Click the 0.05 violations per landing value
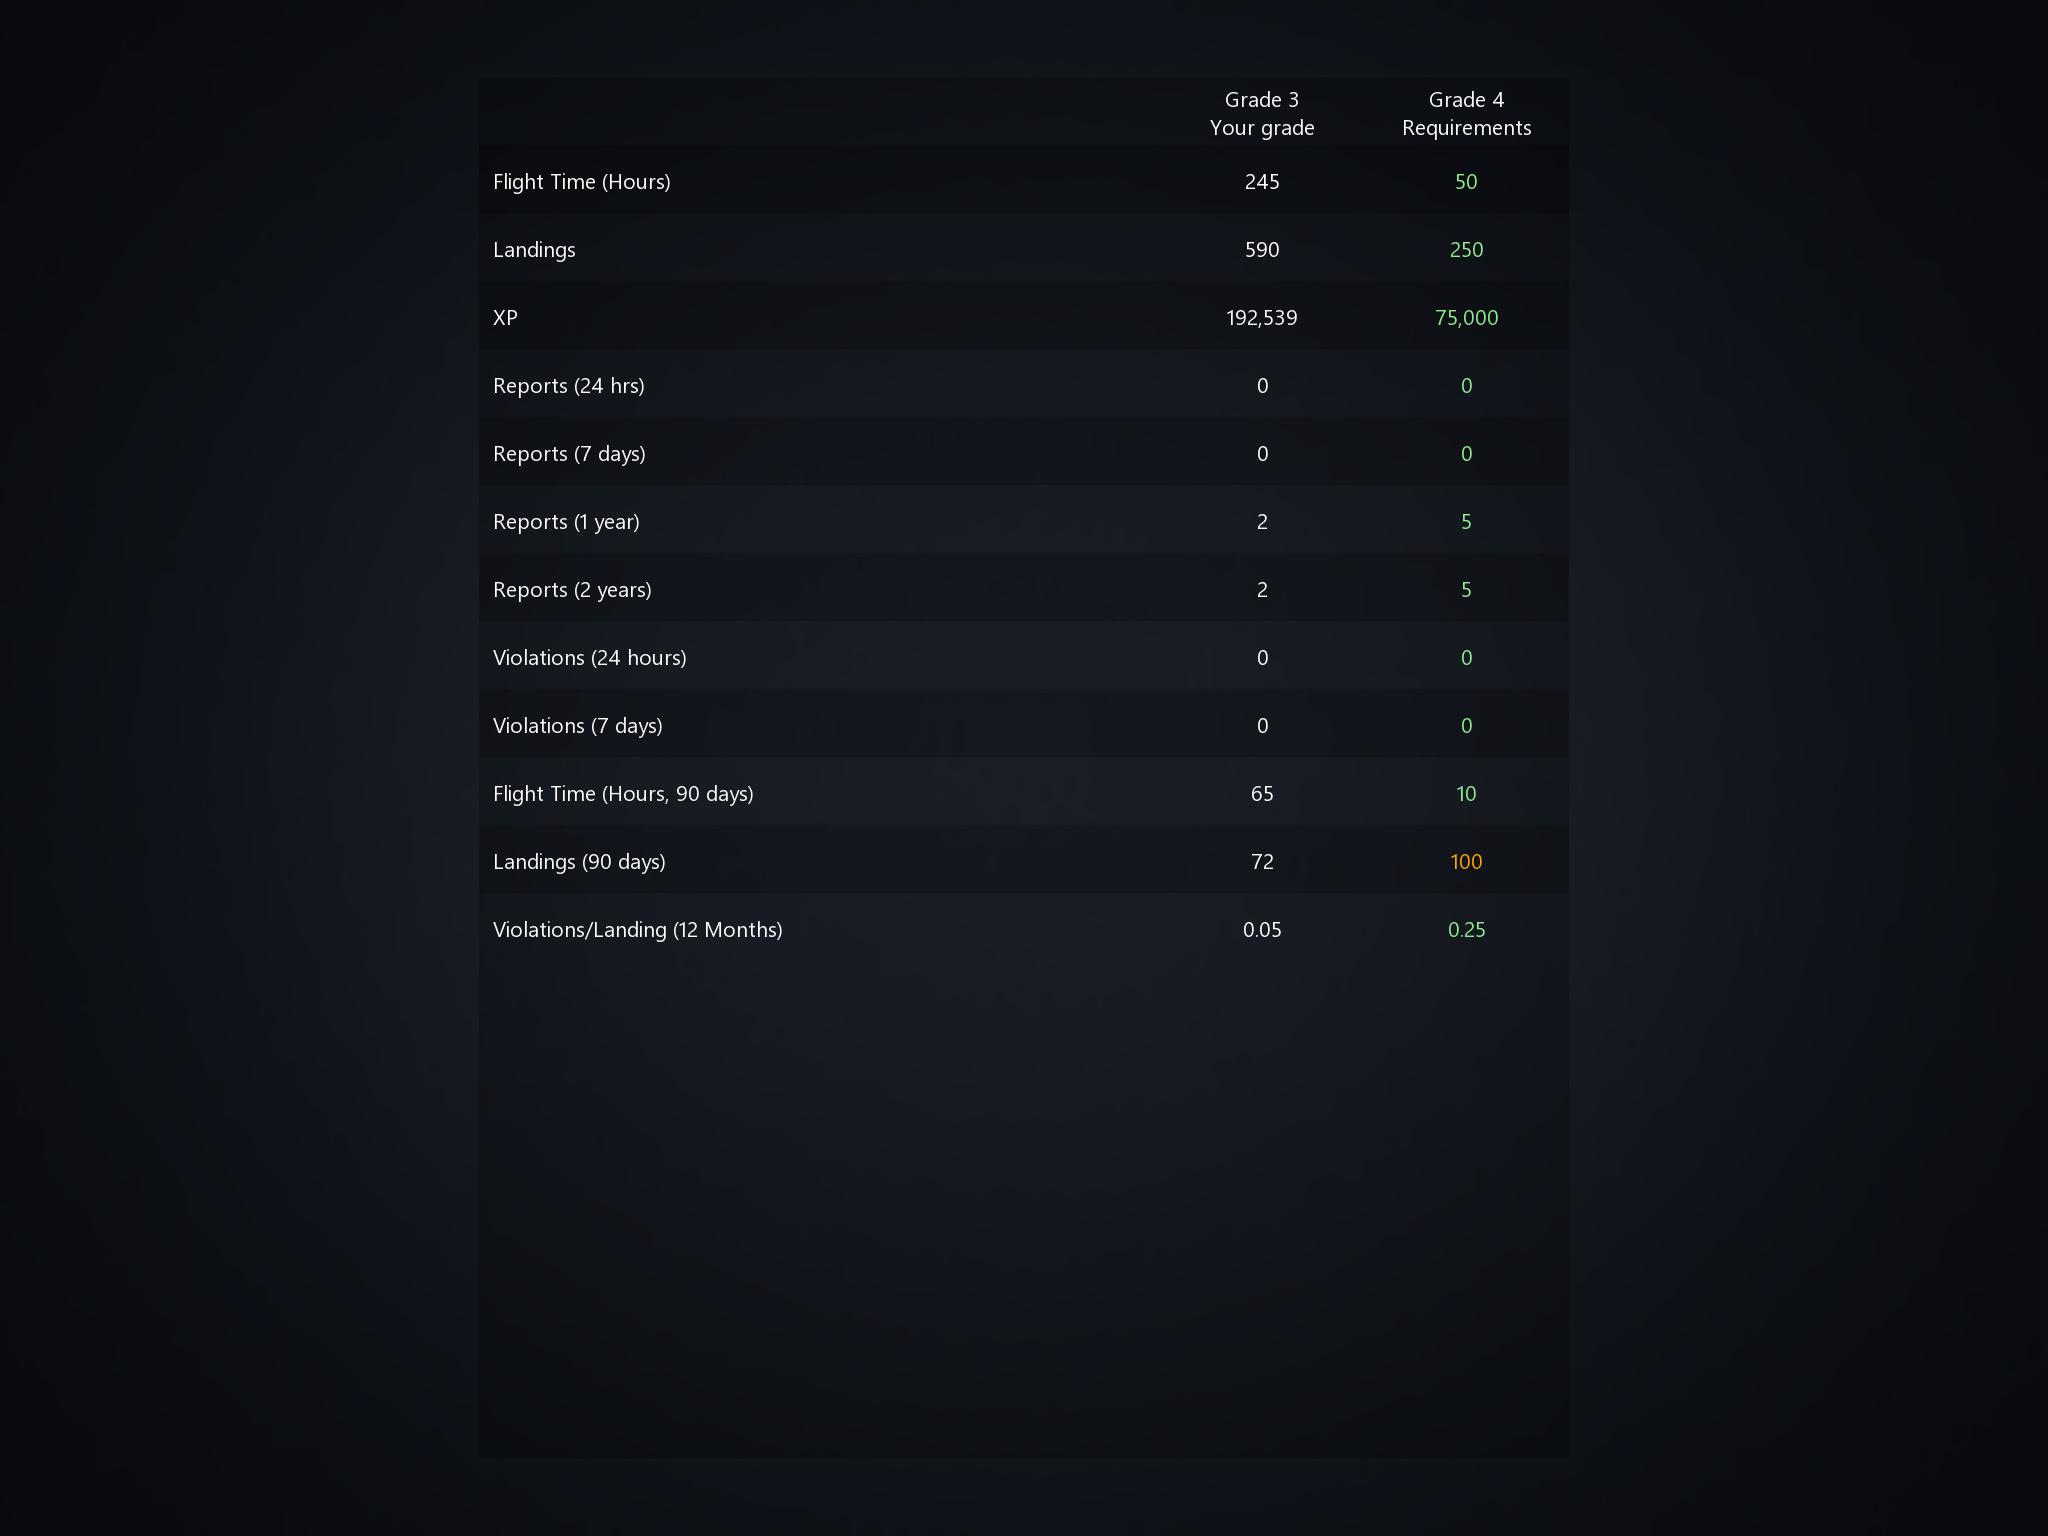The image size is (2048, 1536). [1261, 930]
